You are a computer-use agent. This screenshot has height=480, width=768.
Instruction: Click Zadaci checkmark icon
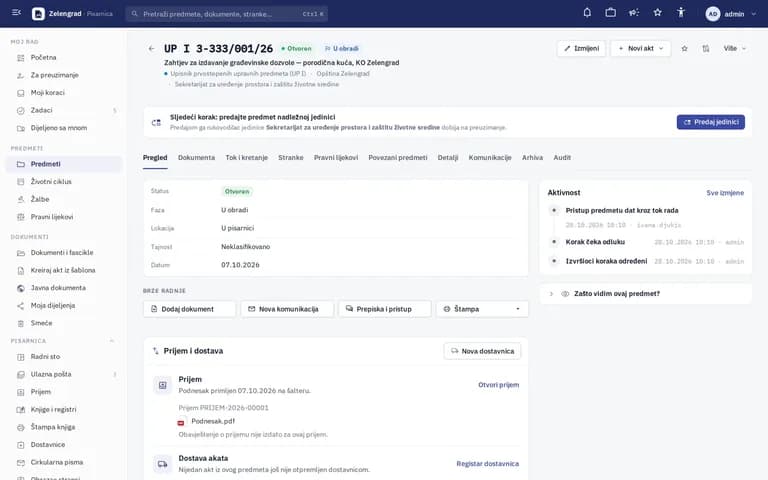click(21, 111)
